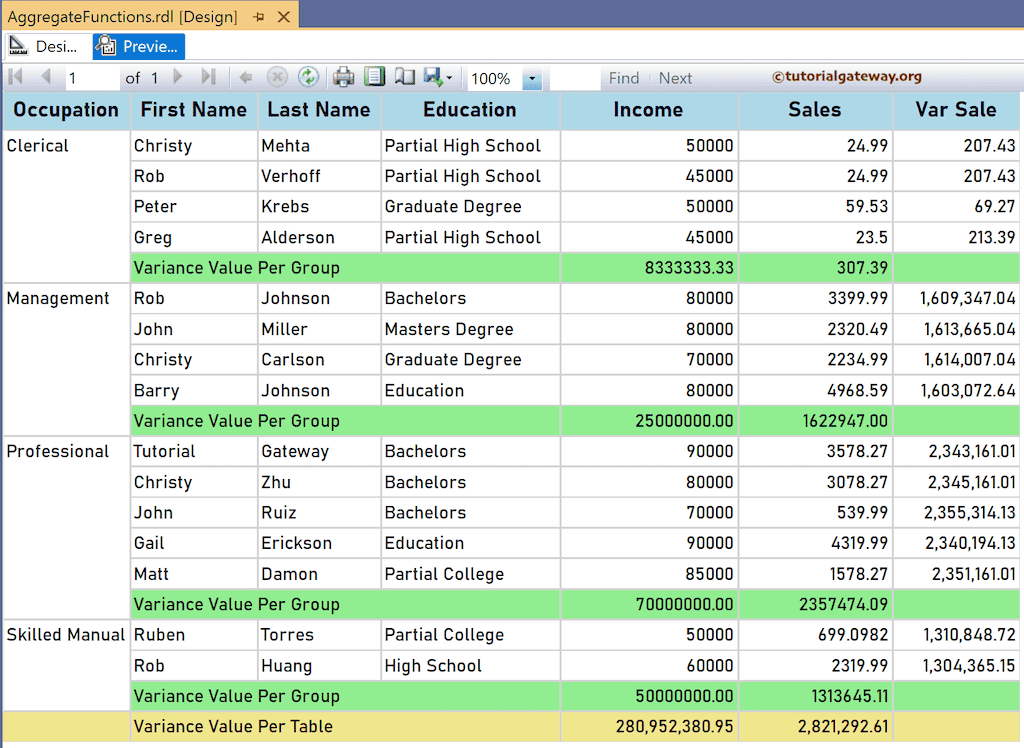Click inside the find search text box
Screen dimensions: 1024x748
(573, 77)
